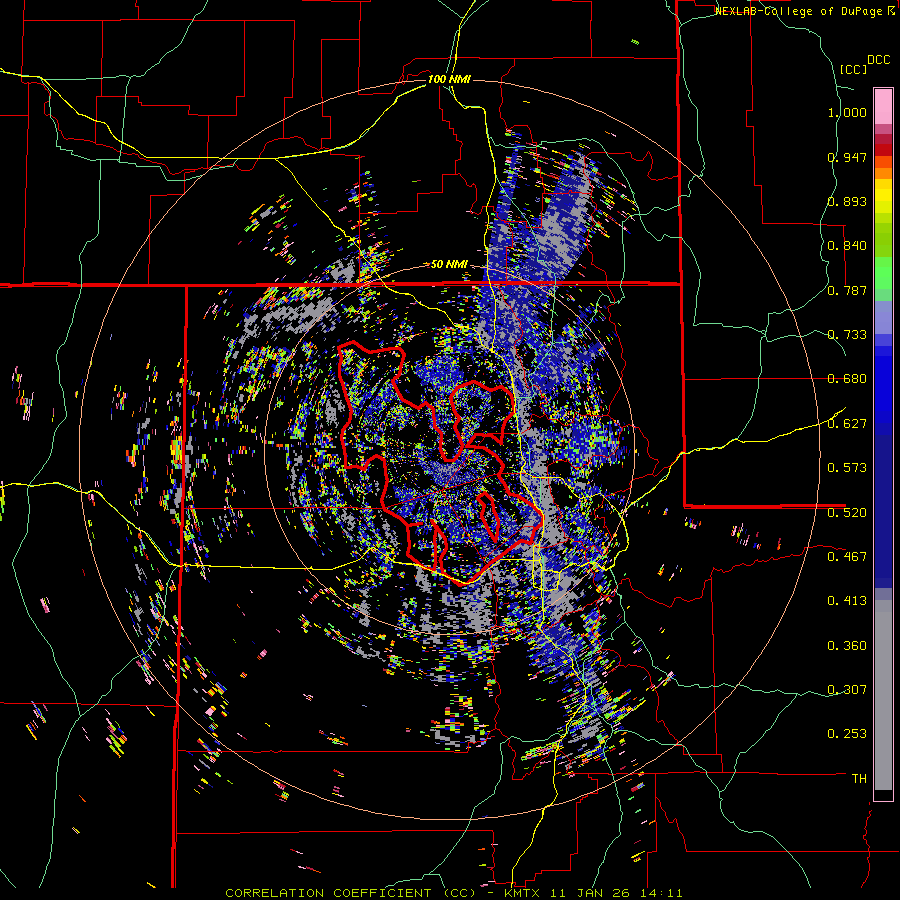The height and width of the screenshot is (900, 900).
Task: Pick the bright green swatch in the color bar
Action: [883, 273]
